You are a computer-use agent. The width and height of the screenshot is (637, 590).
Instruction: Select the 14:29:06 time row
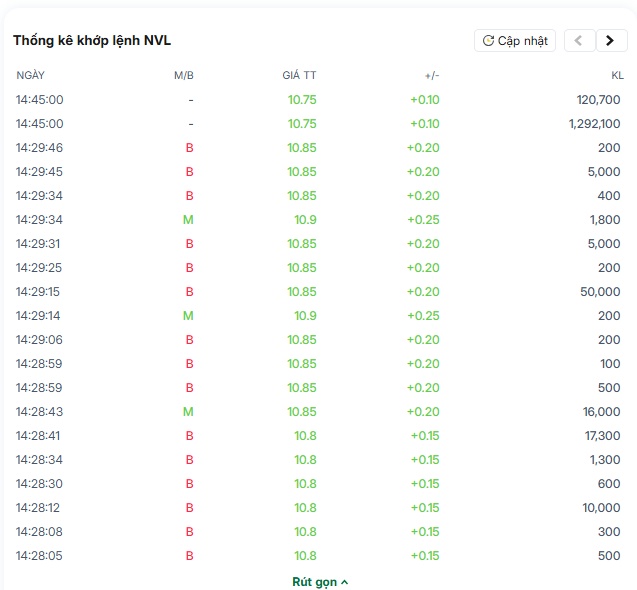[x=318, y=339]
